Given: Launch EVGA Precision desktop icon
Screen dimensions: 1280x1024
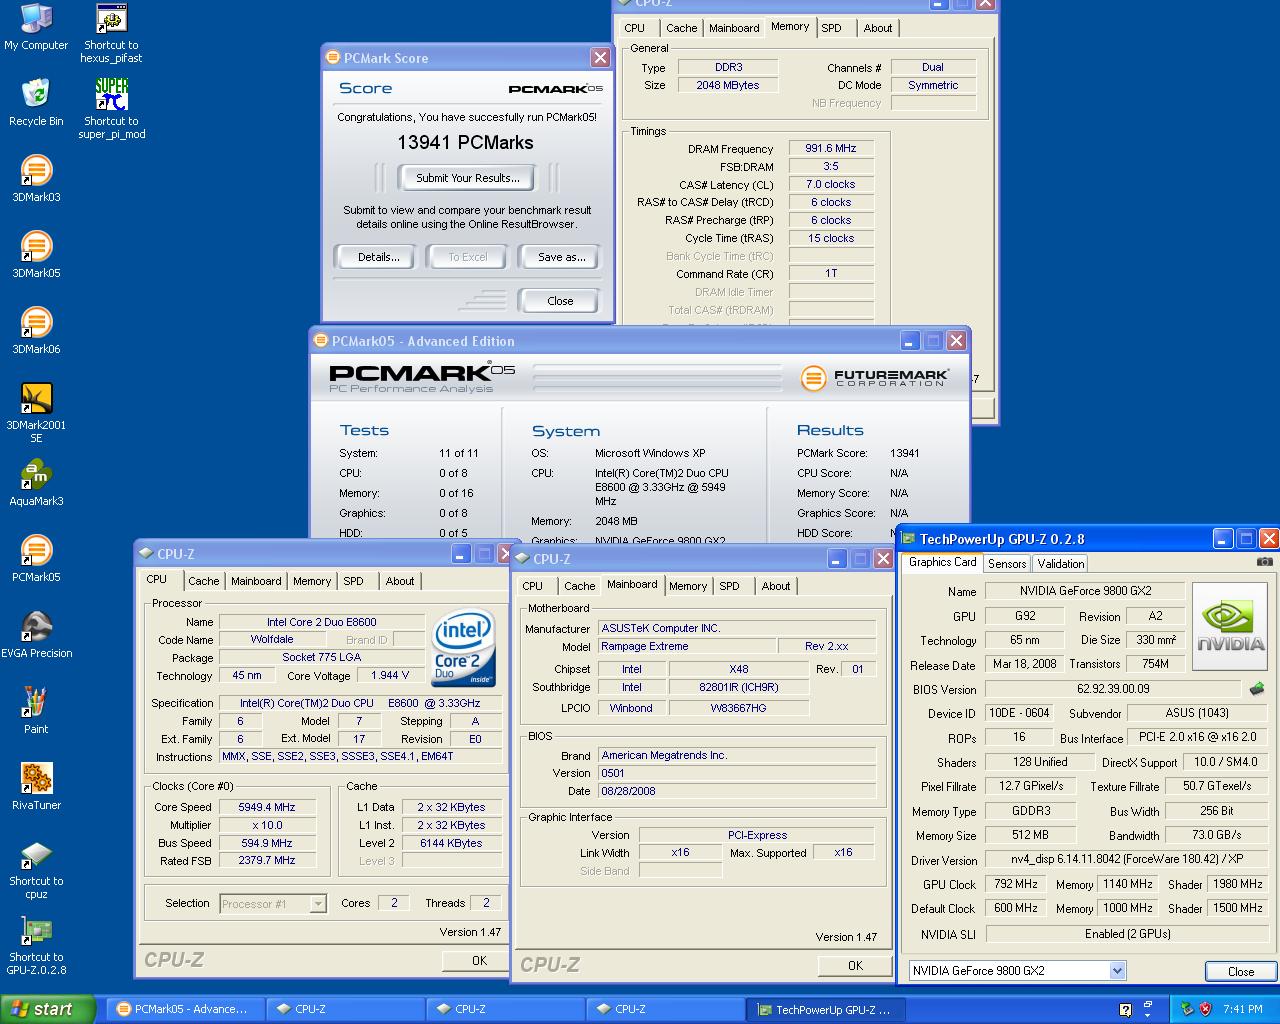Looking at the screenshot, I should 36,635.
